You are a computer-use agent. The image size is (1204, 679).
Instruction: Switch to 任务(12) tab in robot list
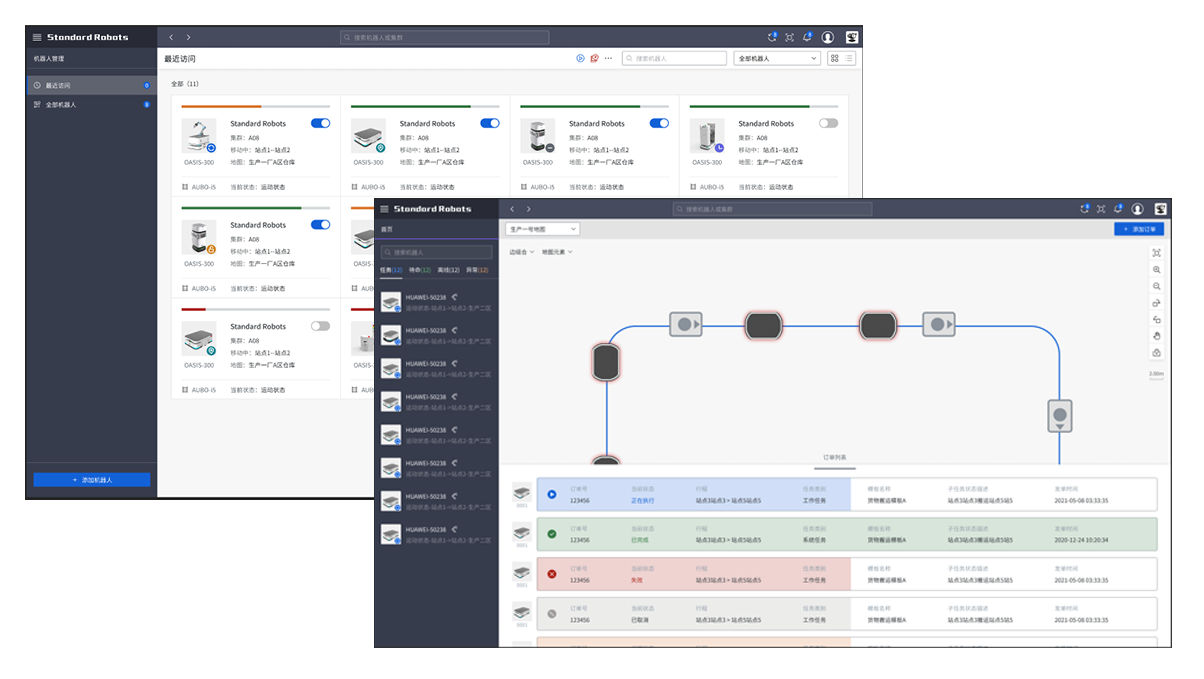click(x=391, y=270)
